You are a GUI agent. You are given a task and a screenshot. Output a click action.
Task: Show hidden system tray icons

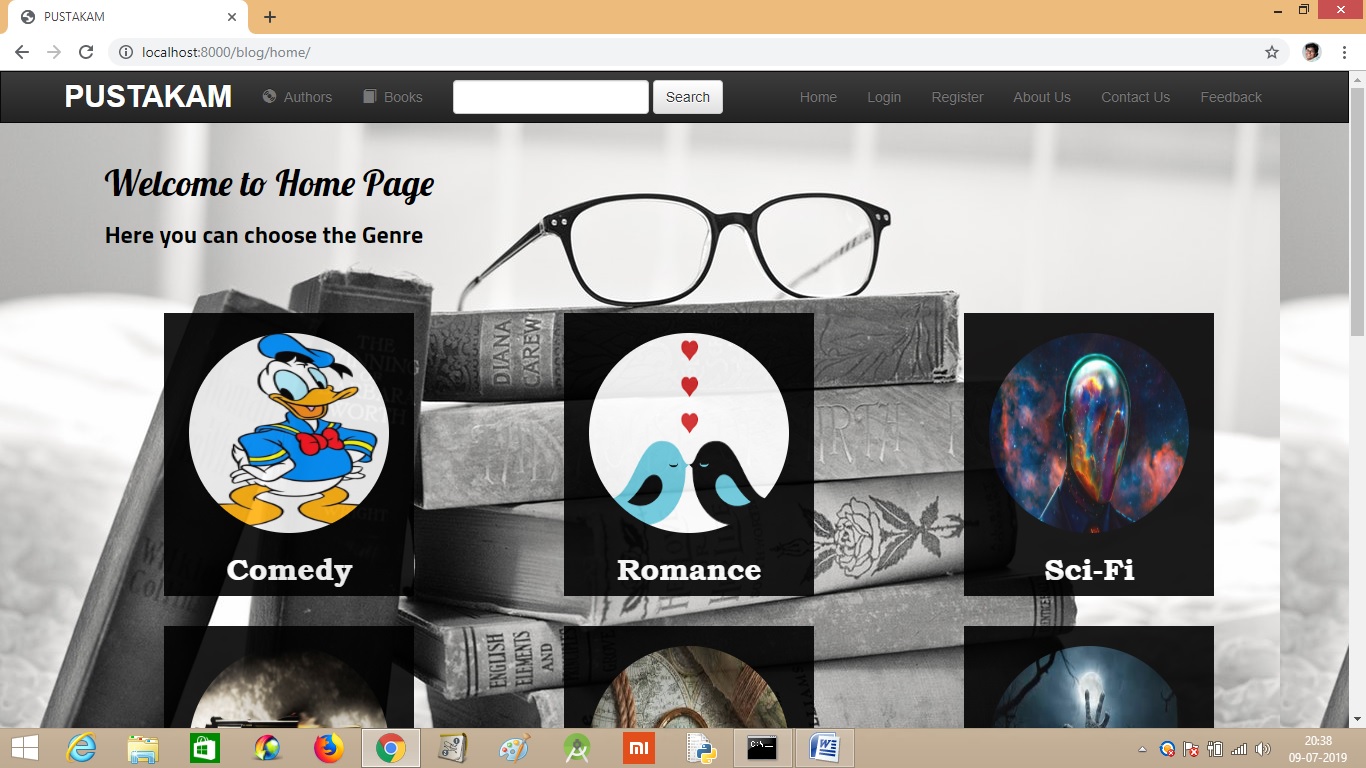pyautogui.click(x=1142, y=749)
